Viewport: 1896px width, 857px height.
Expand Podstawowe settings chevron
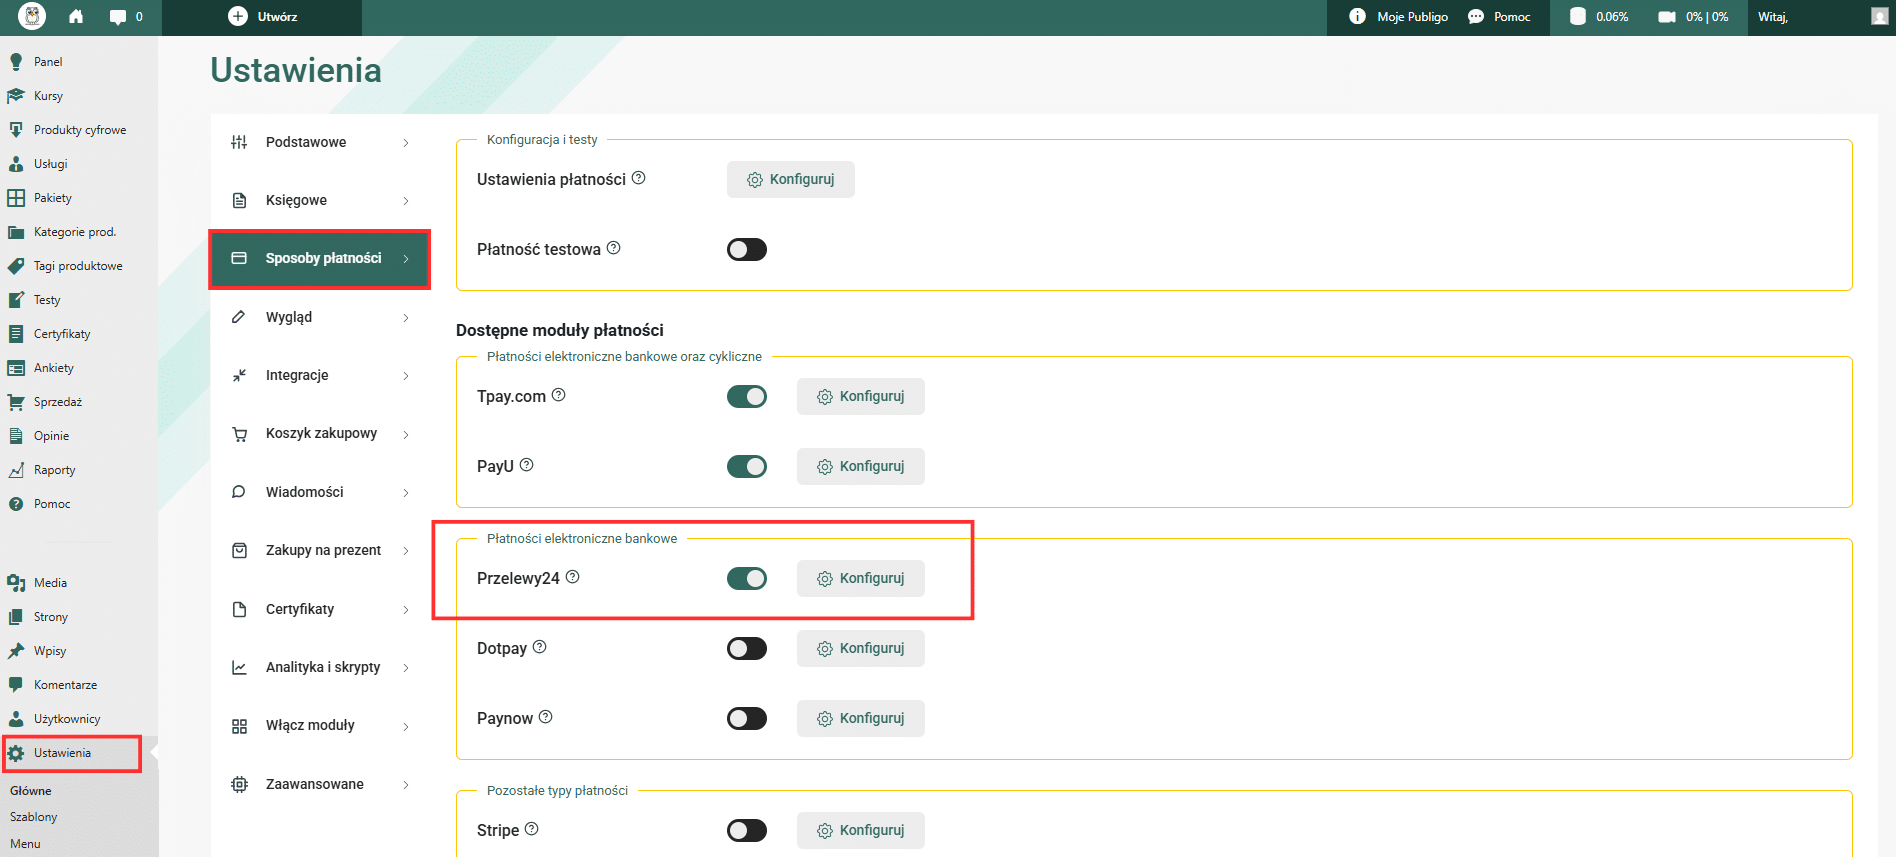pos(406,143)
